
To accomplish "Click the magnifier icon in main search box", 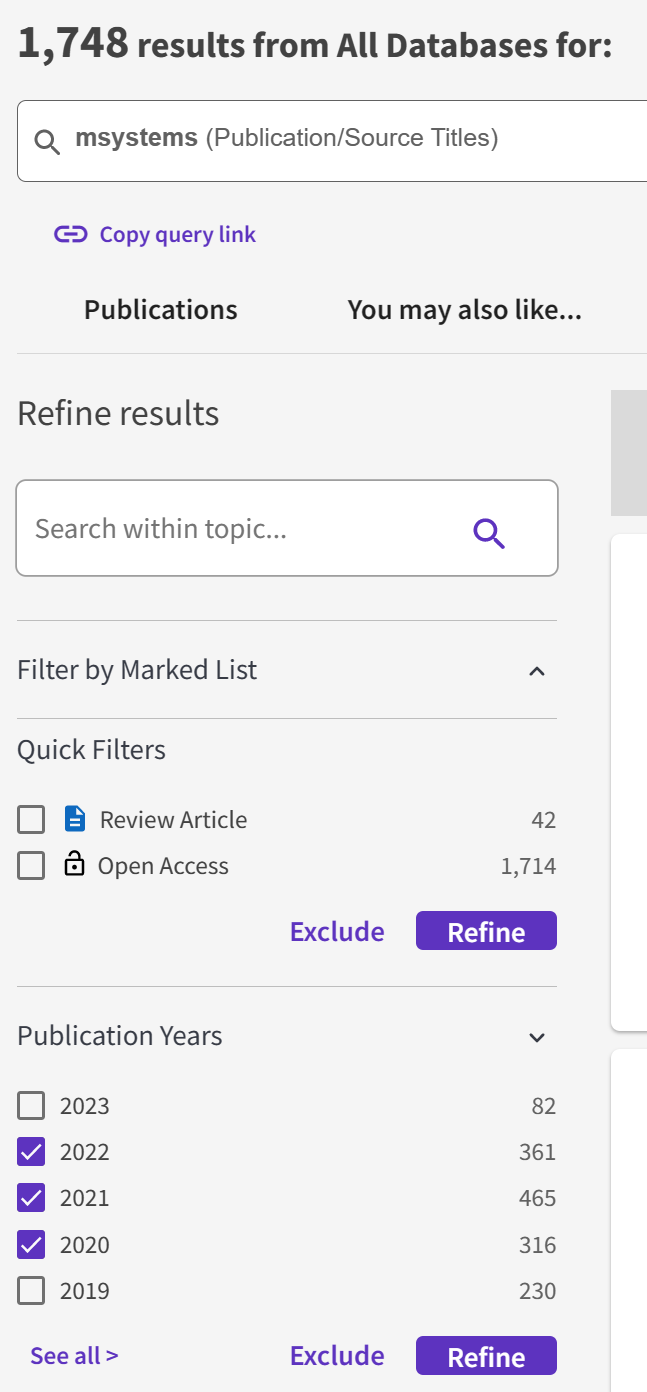I will (47, 141).
